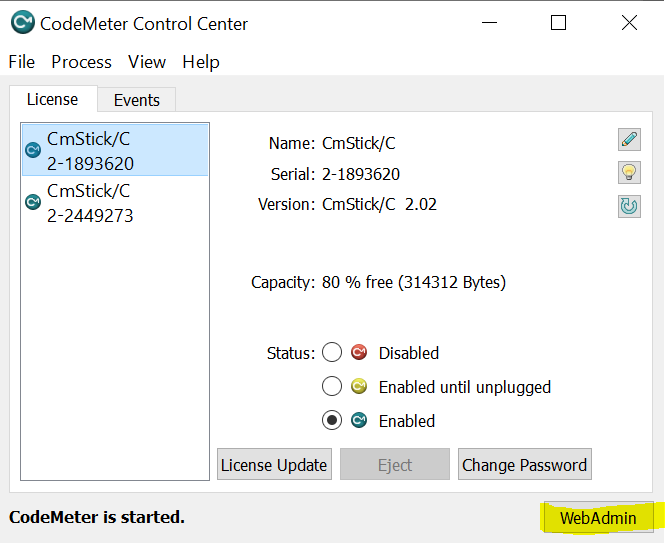Click the Name value CmStick/C
The width and height of the screenshot is (666, 543).
[x=358, y=143]
